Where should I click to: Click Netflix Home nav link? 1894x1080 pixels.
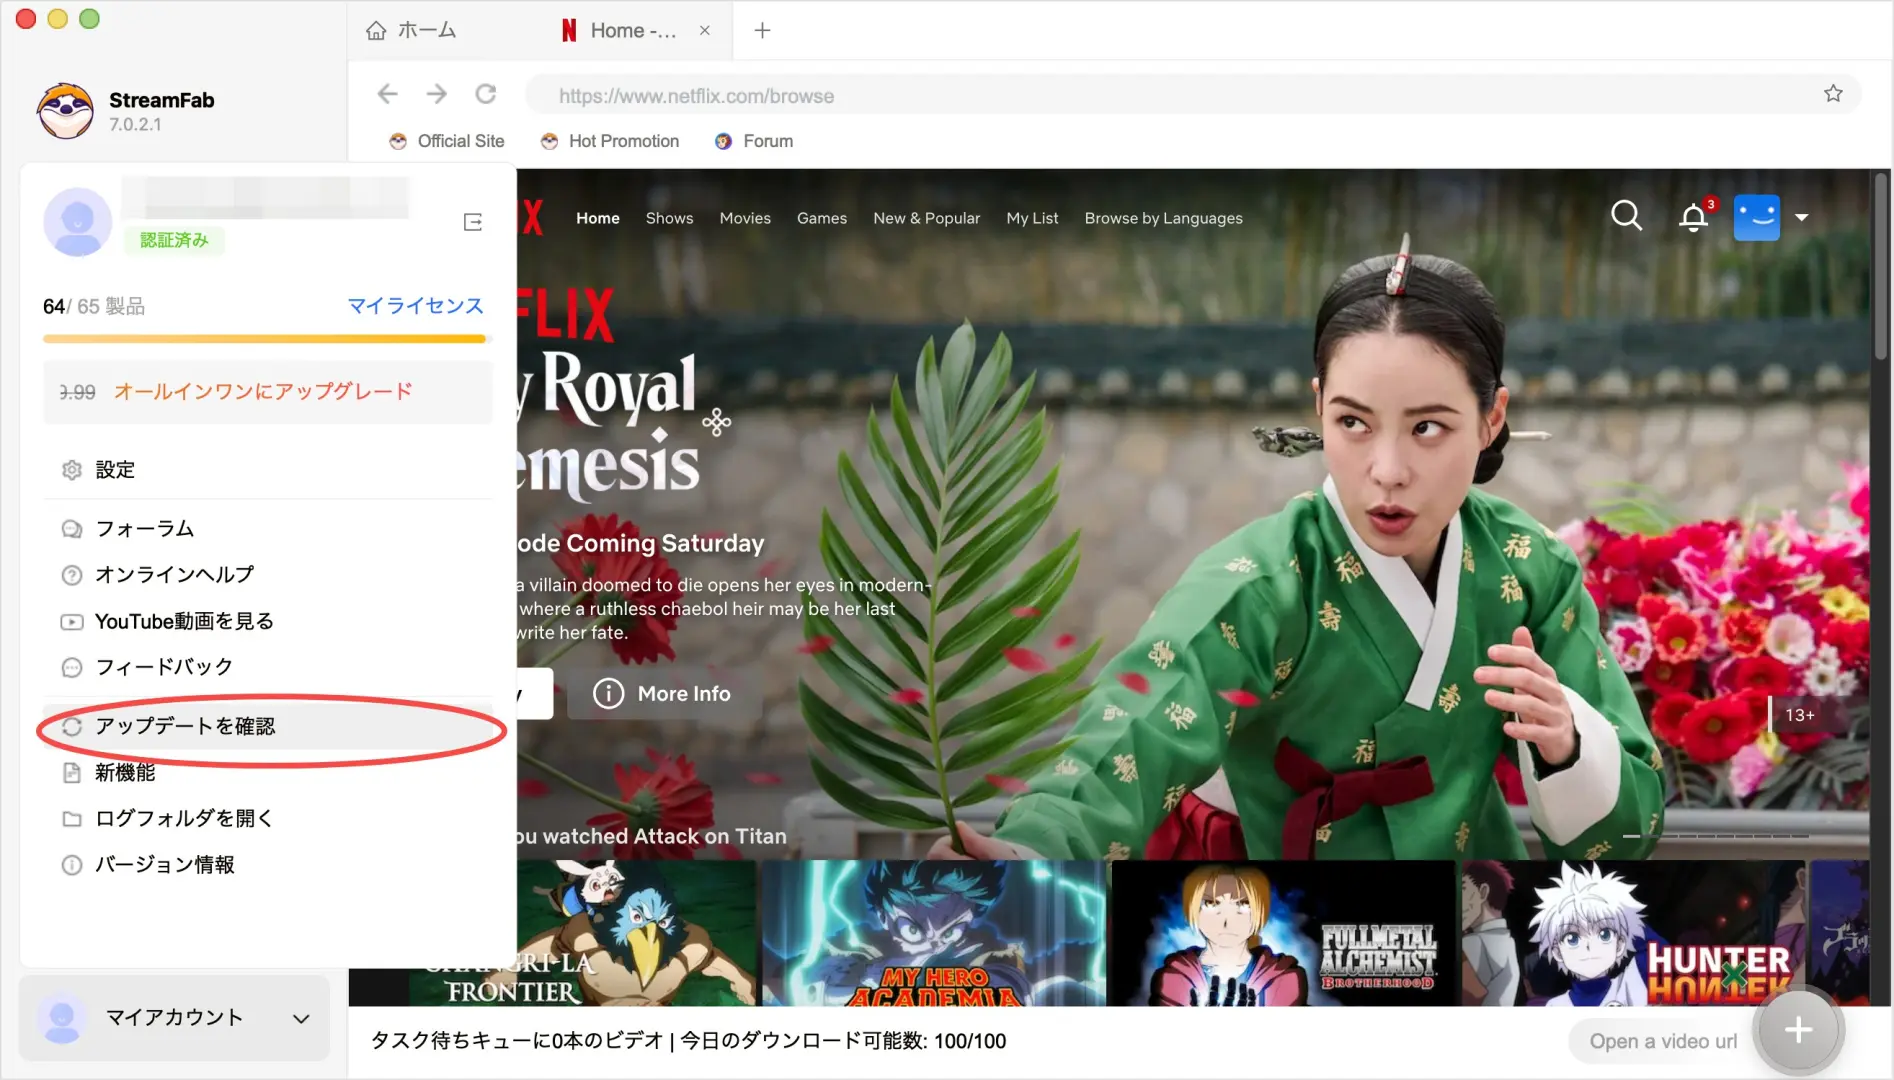tap(598, 218)
